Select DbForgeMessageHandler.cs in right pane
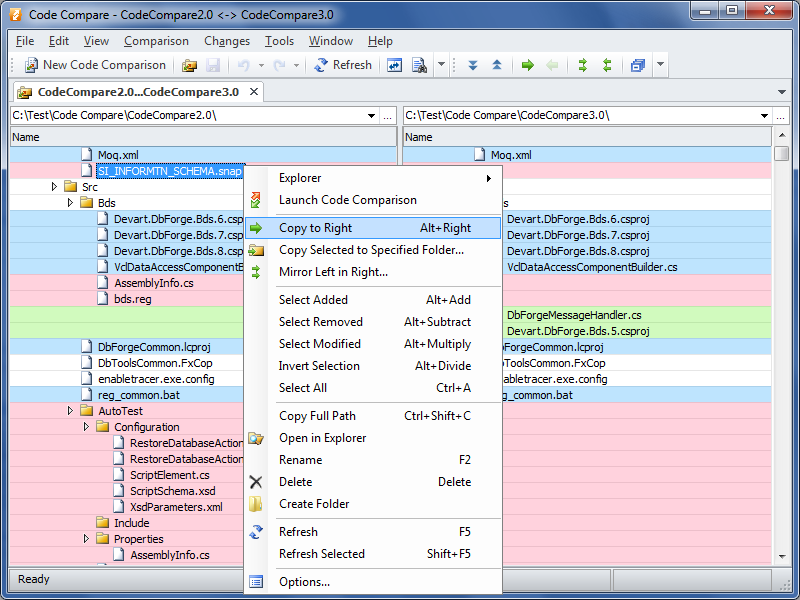800x600 pixels. 574,315
